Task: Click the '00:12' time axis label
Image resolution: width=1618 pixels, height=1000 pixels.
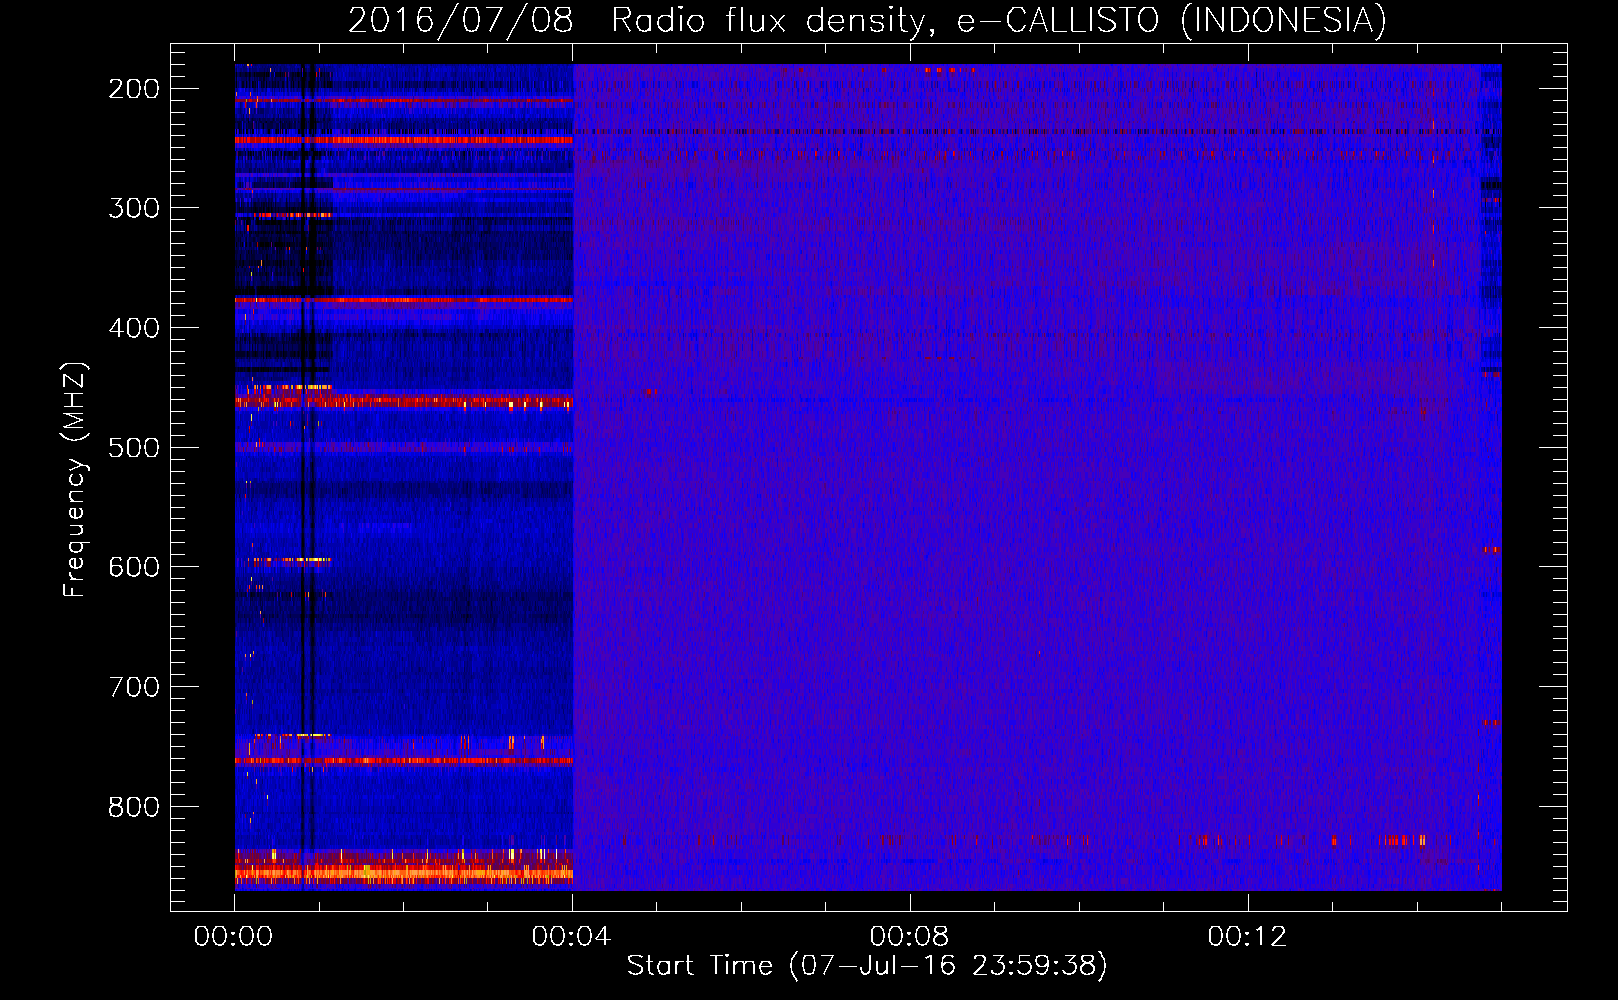Action: pos(1248,936)
